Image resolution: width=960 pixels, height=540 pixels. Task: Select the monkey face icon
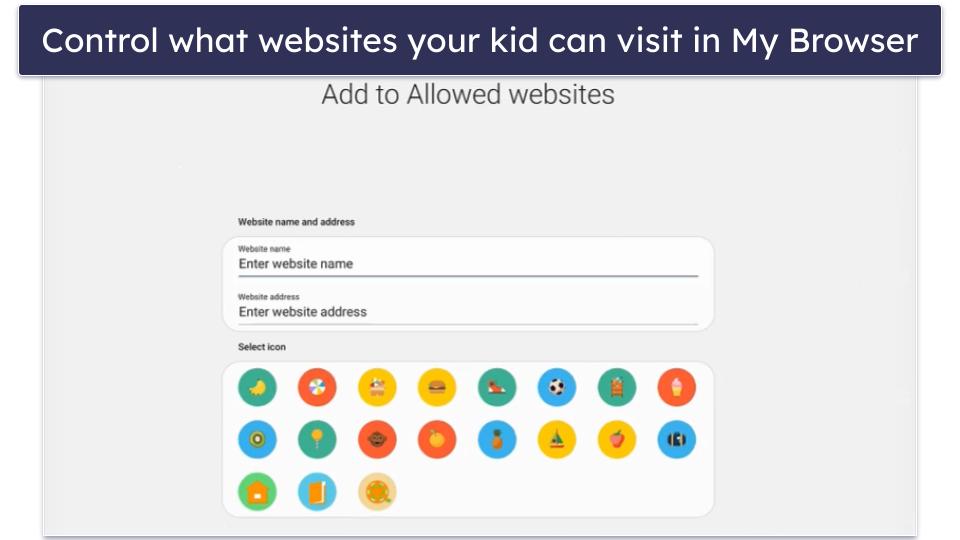coord(377,439)
